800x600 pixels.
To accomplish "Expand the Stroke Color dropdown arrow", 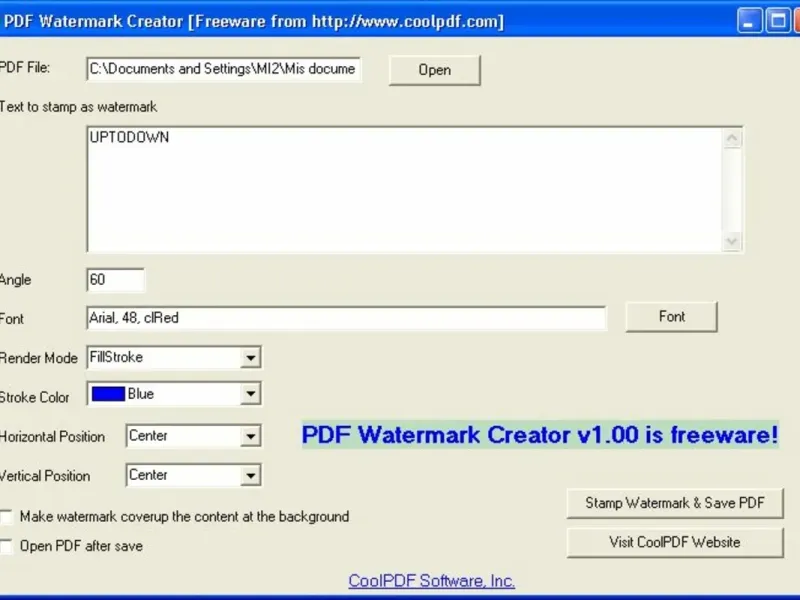I will click(250, 394).
